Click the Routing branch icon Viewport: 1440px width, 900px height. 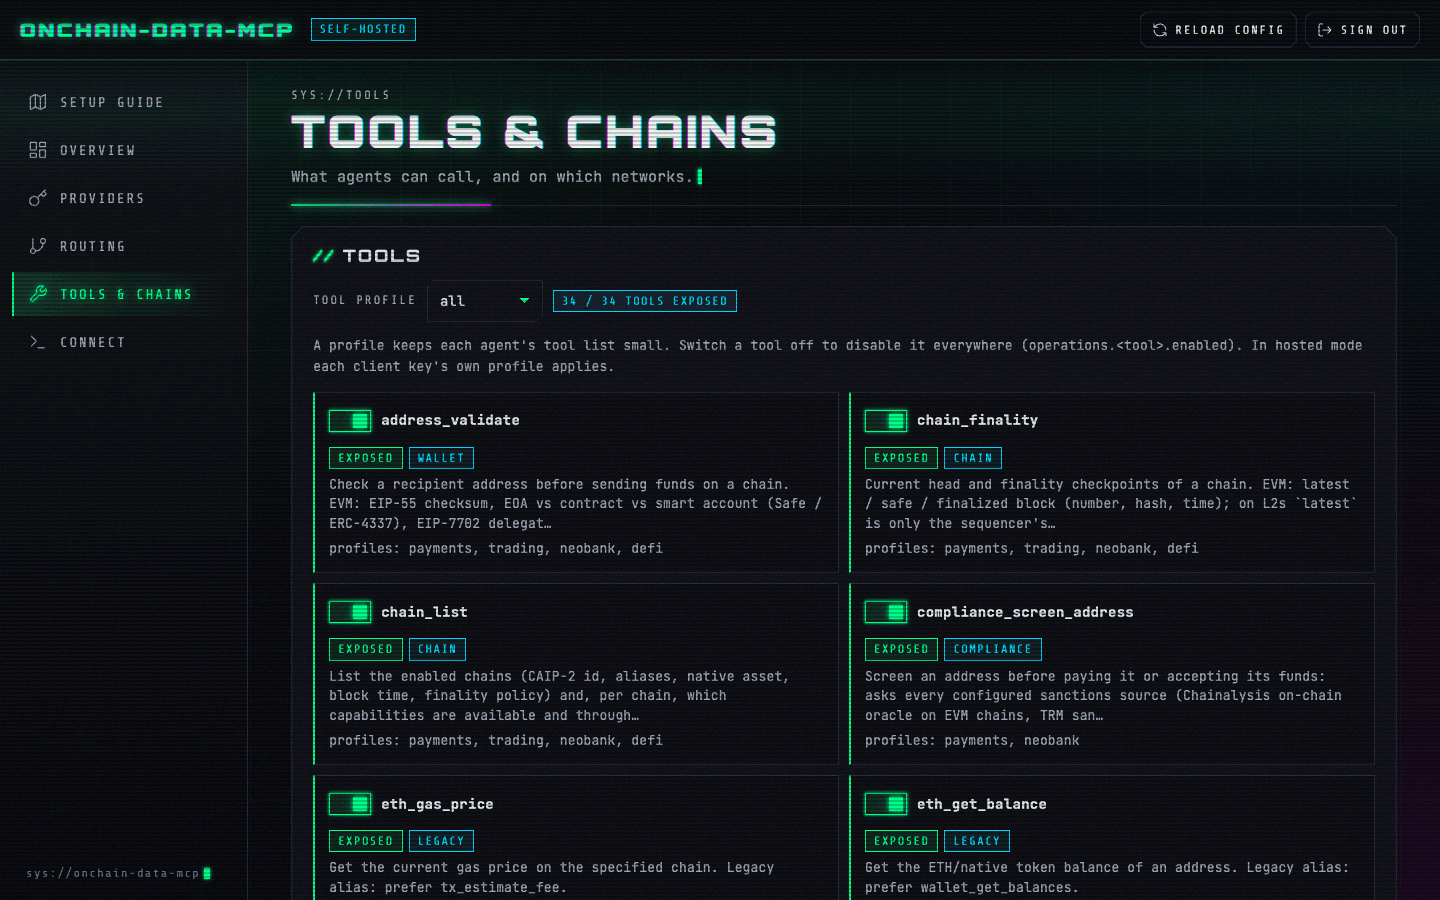click(x=38, y=246)
